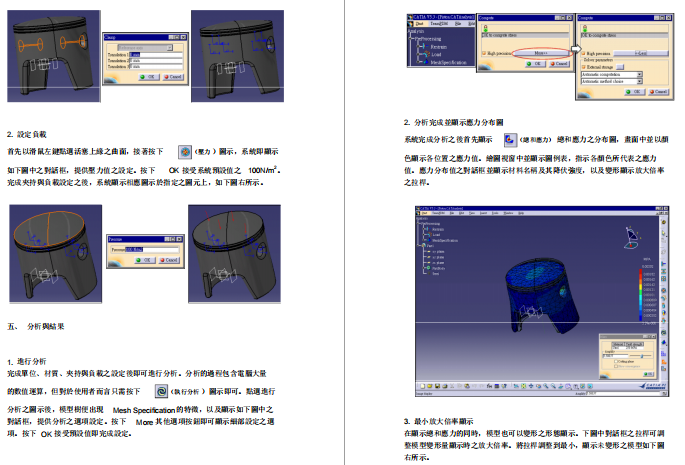Click the Translation 1 input field
The height and width of the screenshot is (465, 685).
[156, 55]
